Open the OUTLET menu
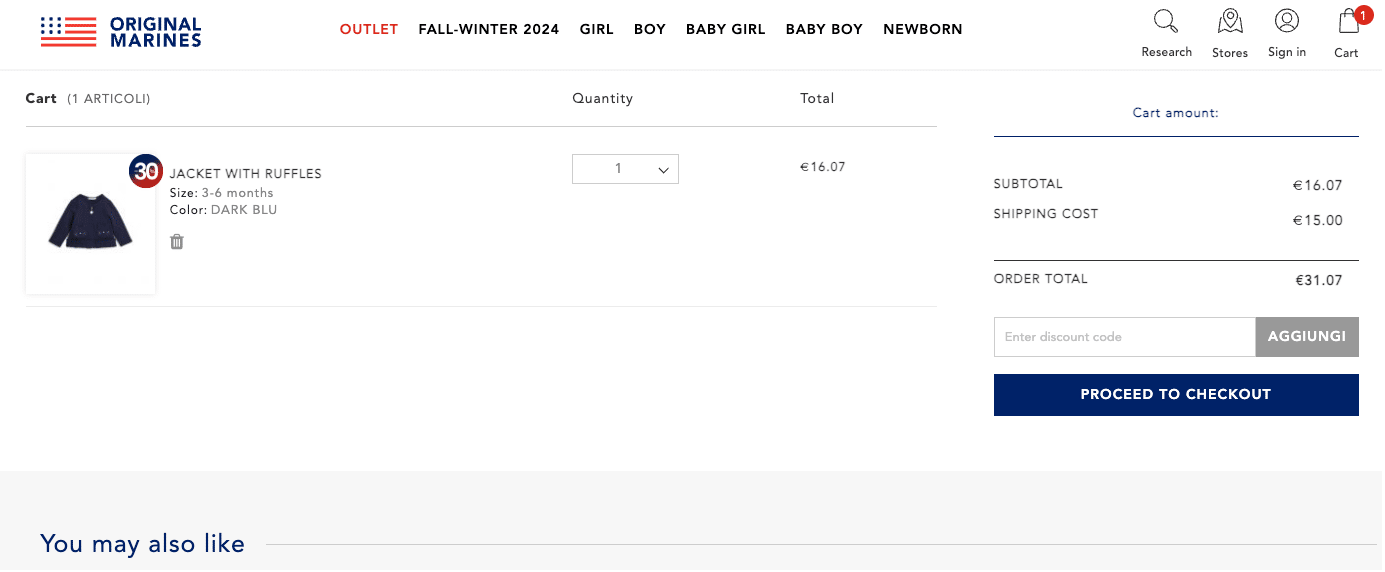 coord(369,29)
